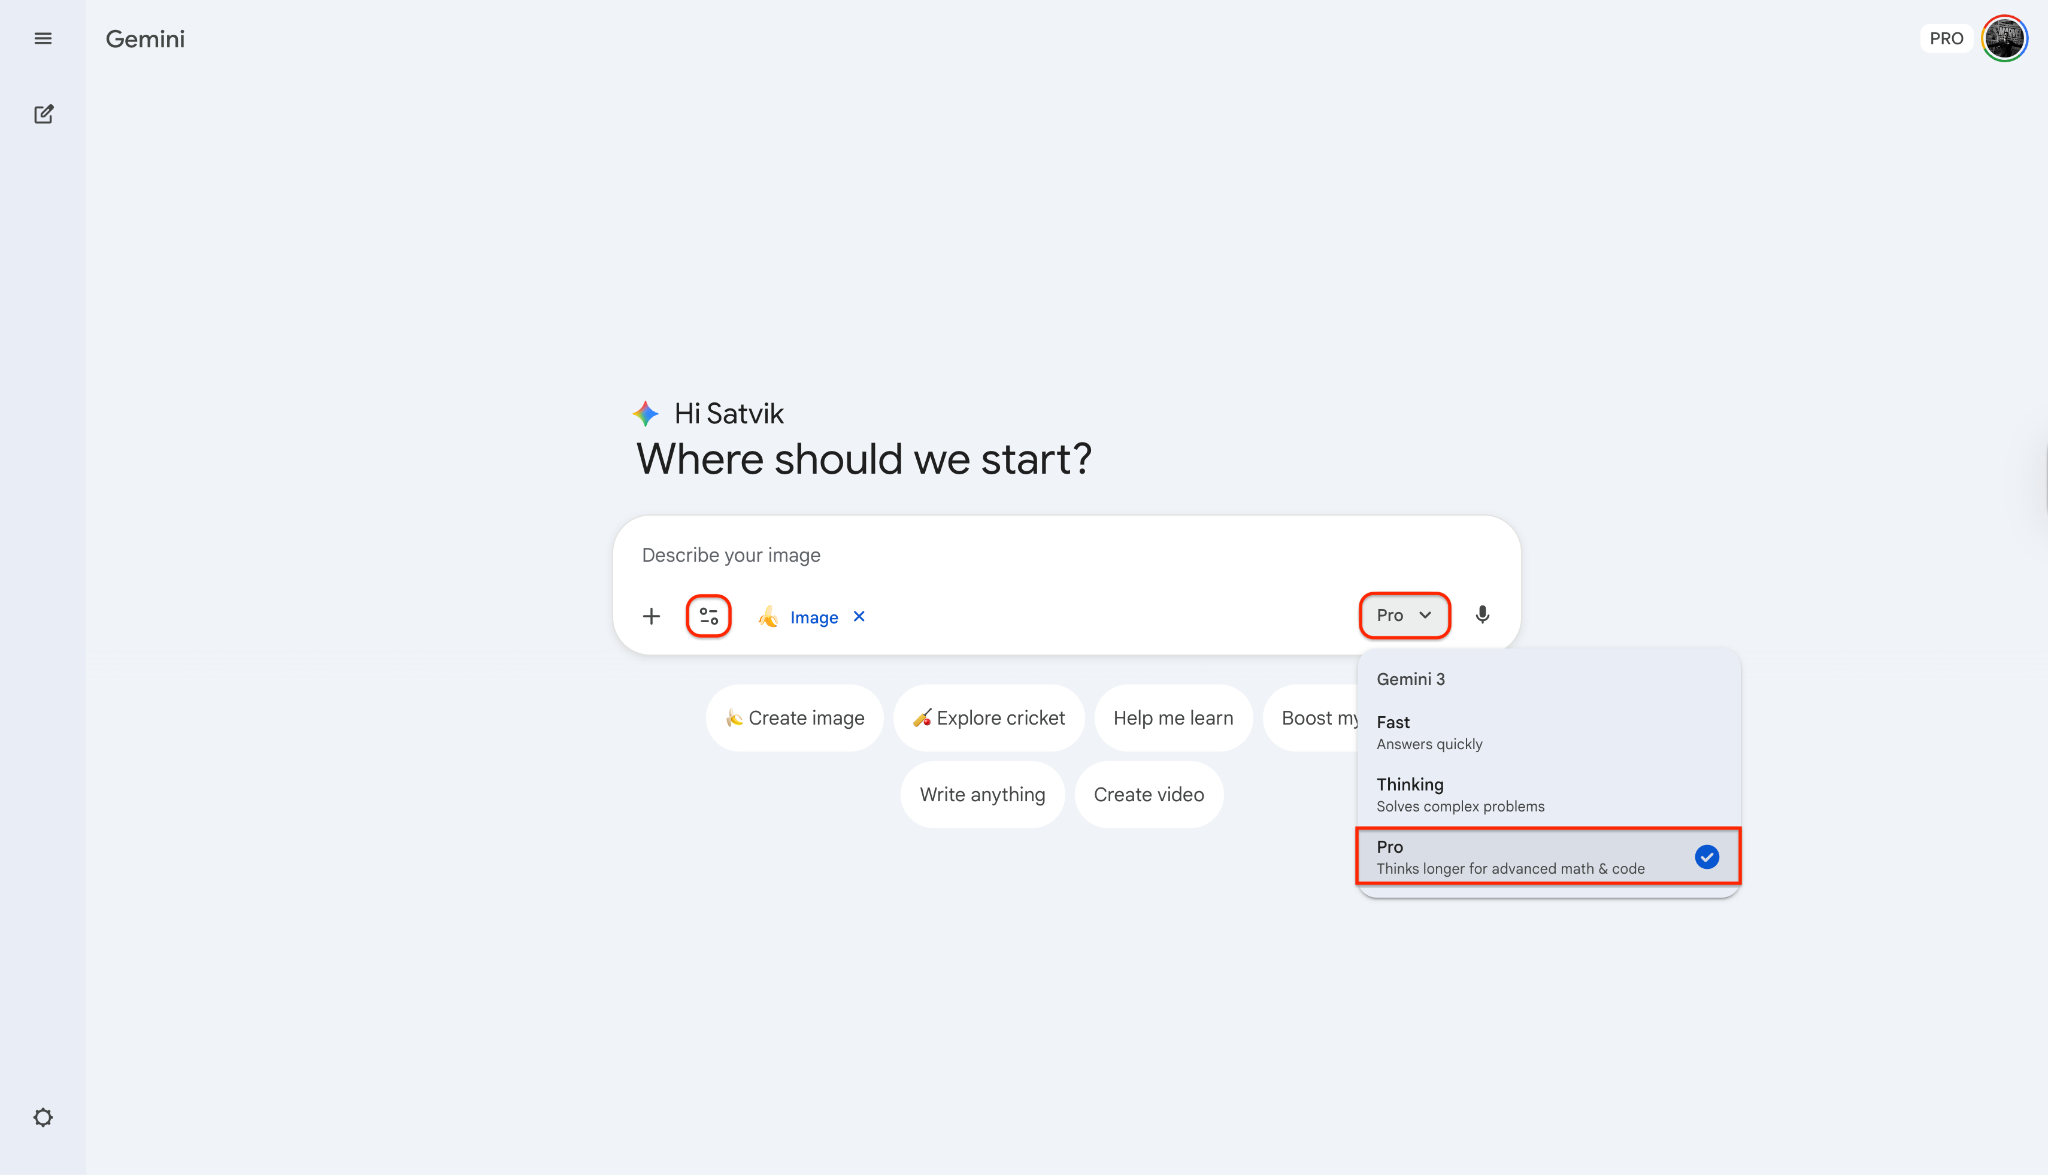Viewport: 2048px width, 1175px height.
Task: Click the Write anything suggestion chip
Action: coord(981,794)
